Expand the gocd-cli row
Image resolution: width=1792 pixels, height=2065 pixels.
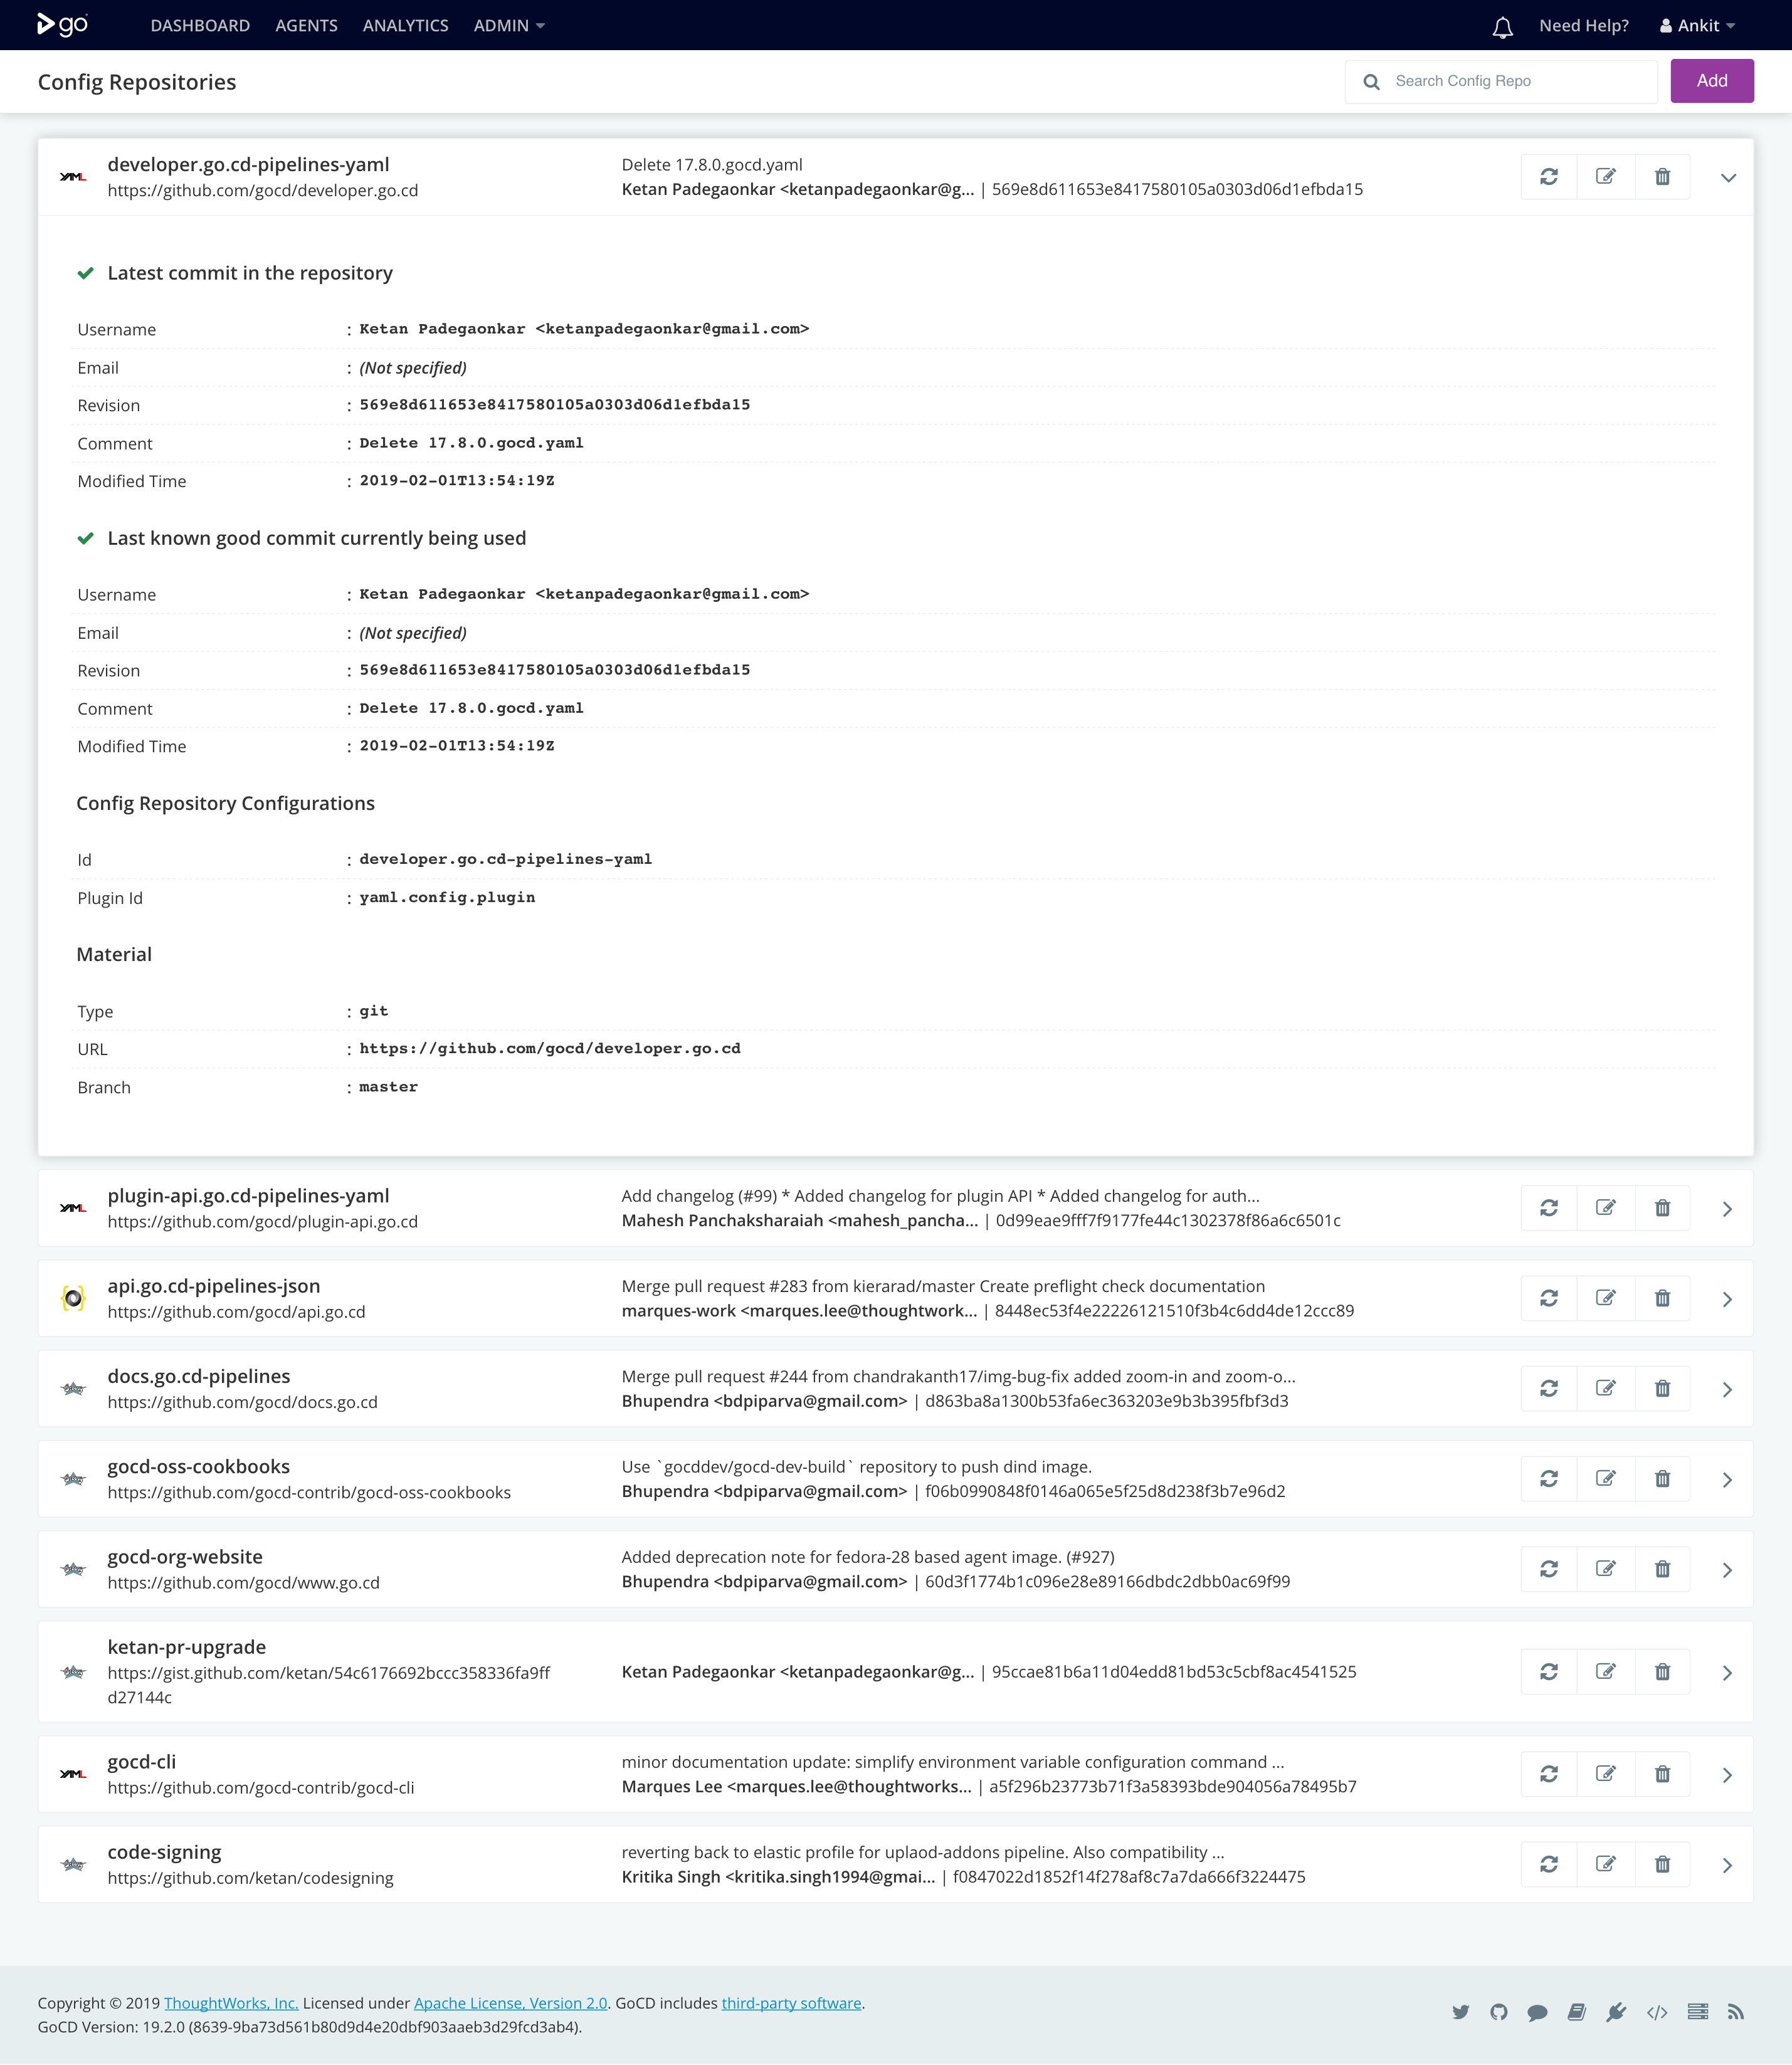(1727, 1775)
